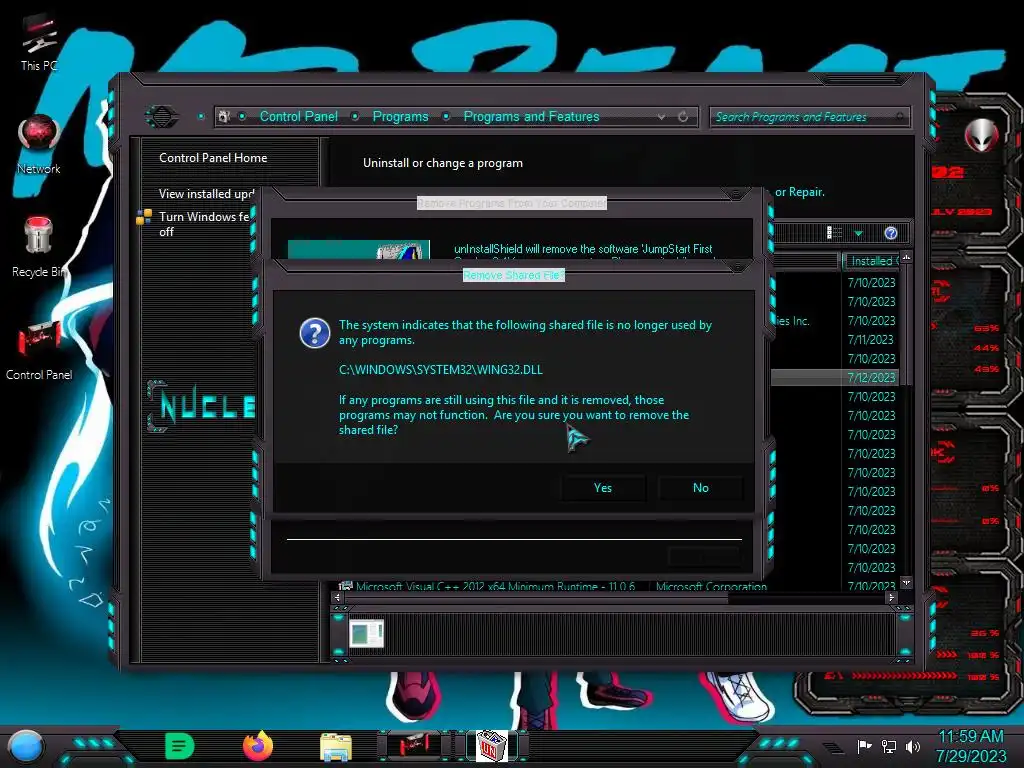The width and height of the screenshot is (1024, 768).
Task: Open Control Panel Home link
Action: (x=213, y=158)
